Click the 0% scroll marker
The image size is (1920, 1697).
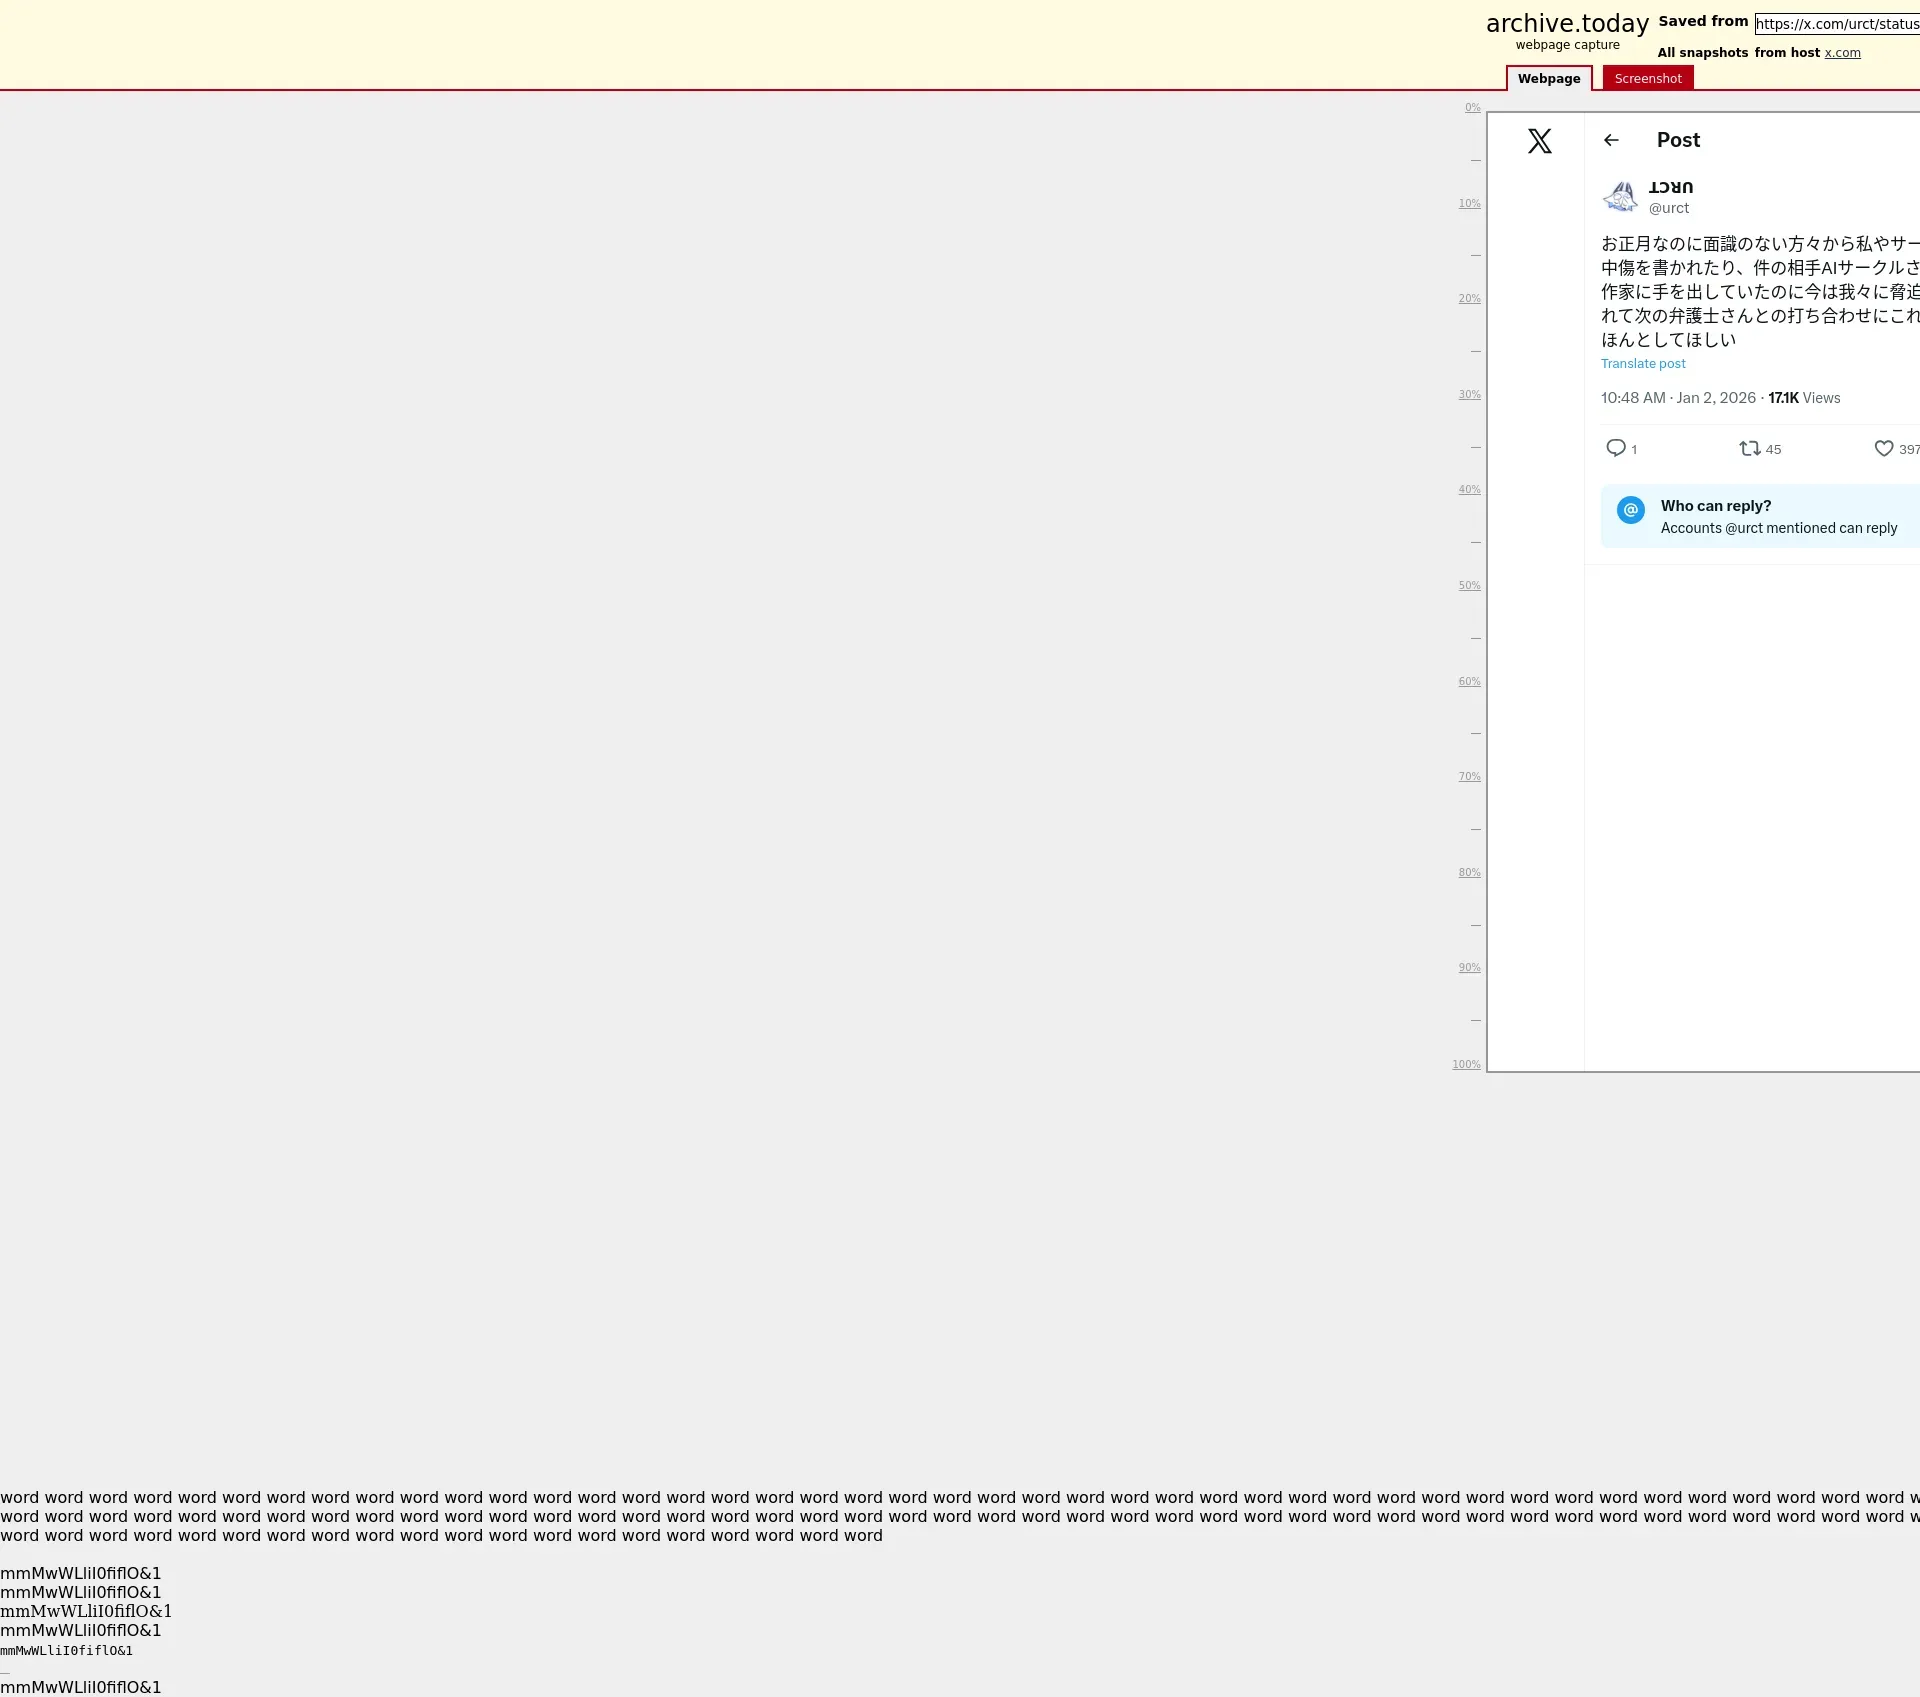pyautogui.click(x=1472, y=108)
